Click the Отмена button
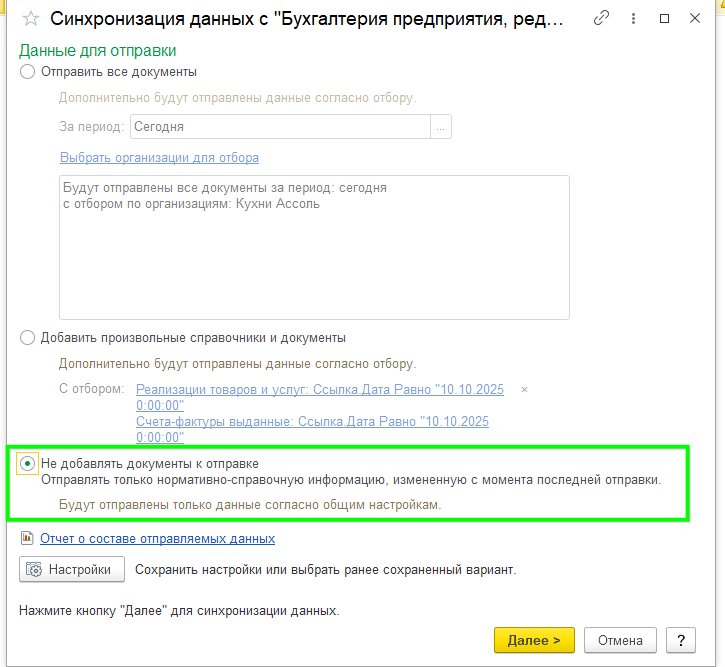This screenshot has height=667, width=725. (620, 640)
